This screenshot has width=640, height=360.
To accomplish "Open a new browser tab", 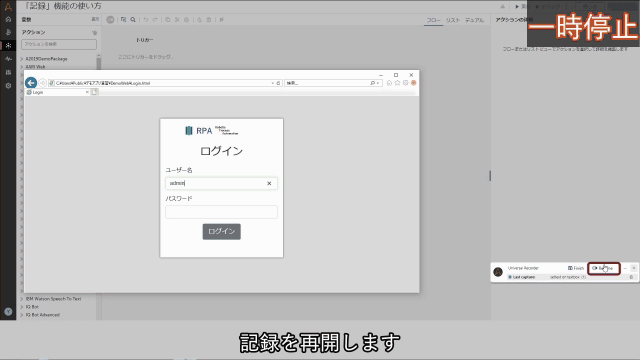I will (x=94, y=92).
